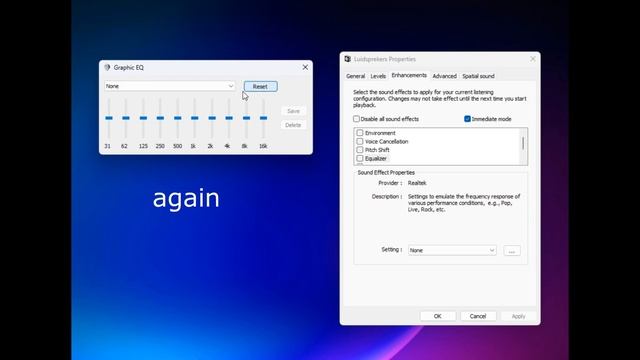This screenshot has width=640, height=360.
Task: Click Cancel in the Properties dialog
Action: point(478,316)
